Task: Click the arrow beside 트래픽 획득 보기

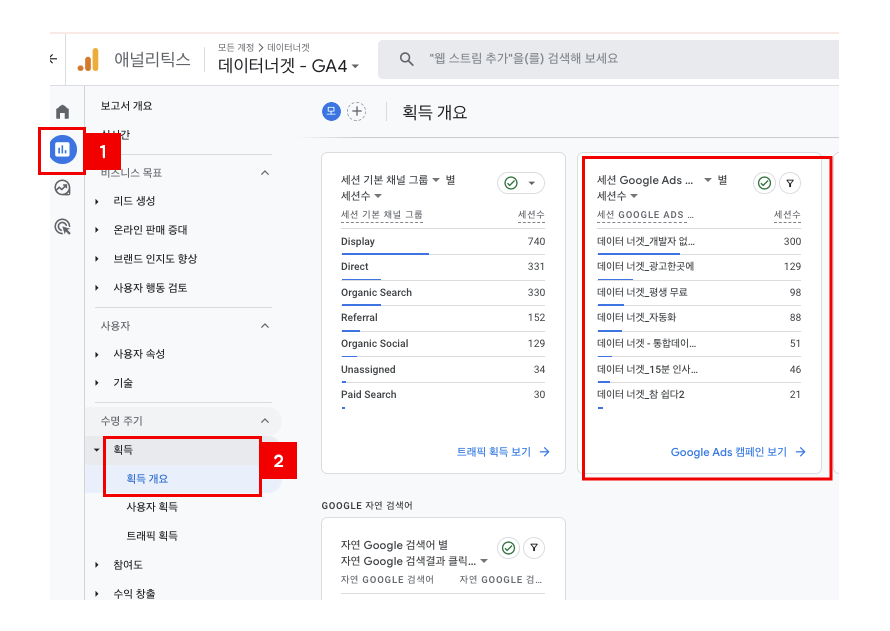Action: (545, 452)
